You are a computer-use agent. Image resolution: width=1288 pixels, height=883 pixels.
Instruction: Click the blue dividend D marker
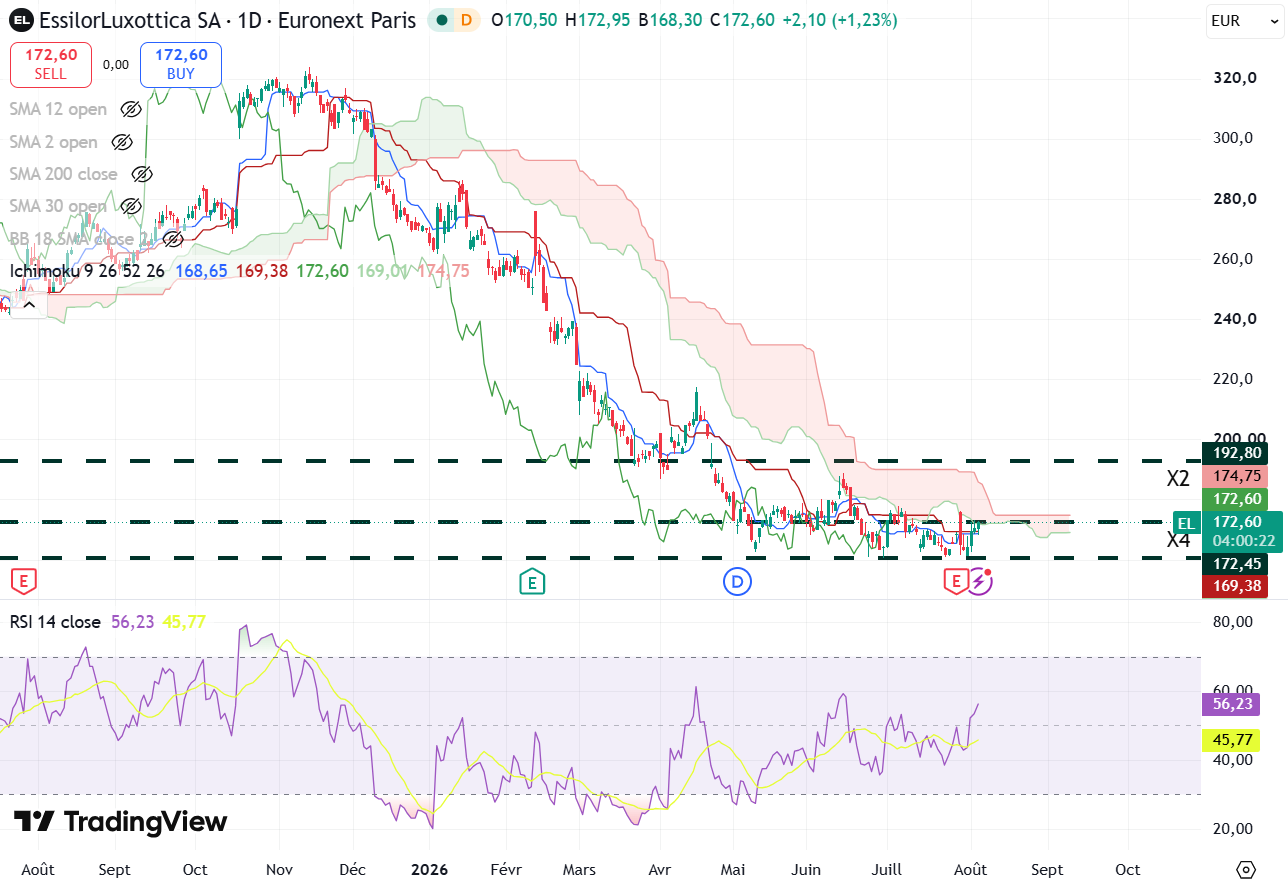(x=737, y=581)
